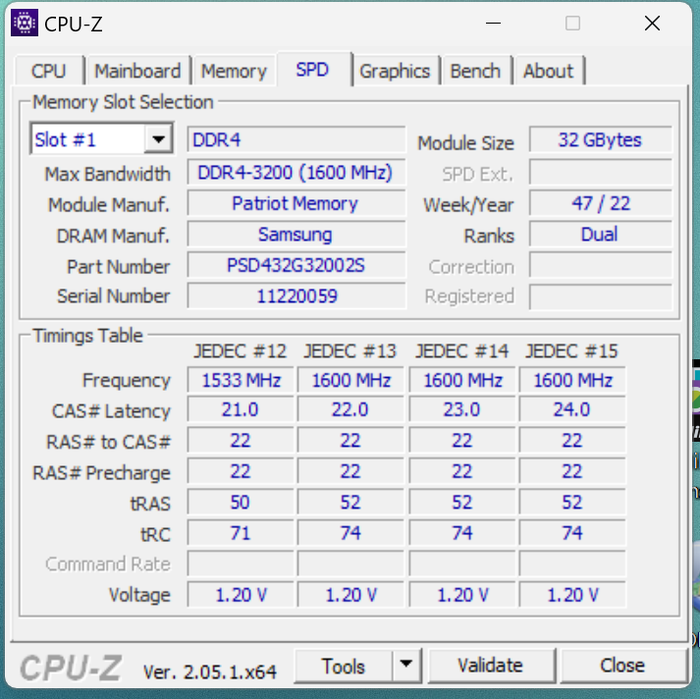Click the Ver. 2.05.1.x64 version text
This screenshot has width=700, height=699.
point(210,671)
